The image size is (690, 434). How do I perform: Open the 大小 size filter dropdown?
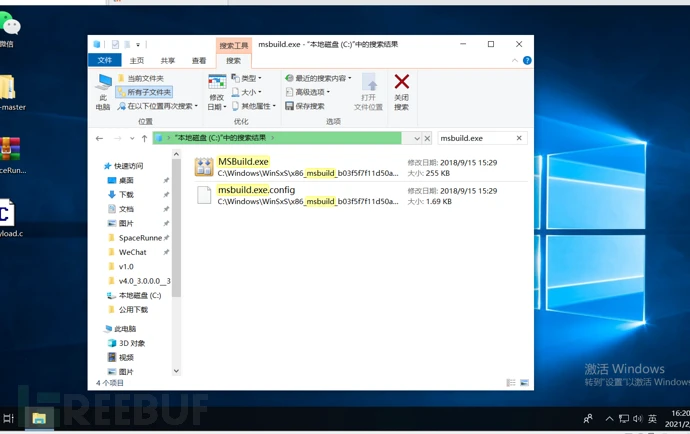246,92
